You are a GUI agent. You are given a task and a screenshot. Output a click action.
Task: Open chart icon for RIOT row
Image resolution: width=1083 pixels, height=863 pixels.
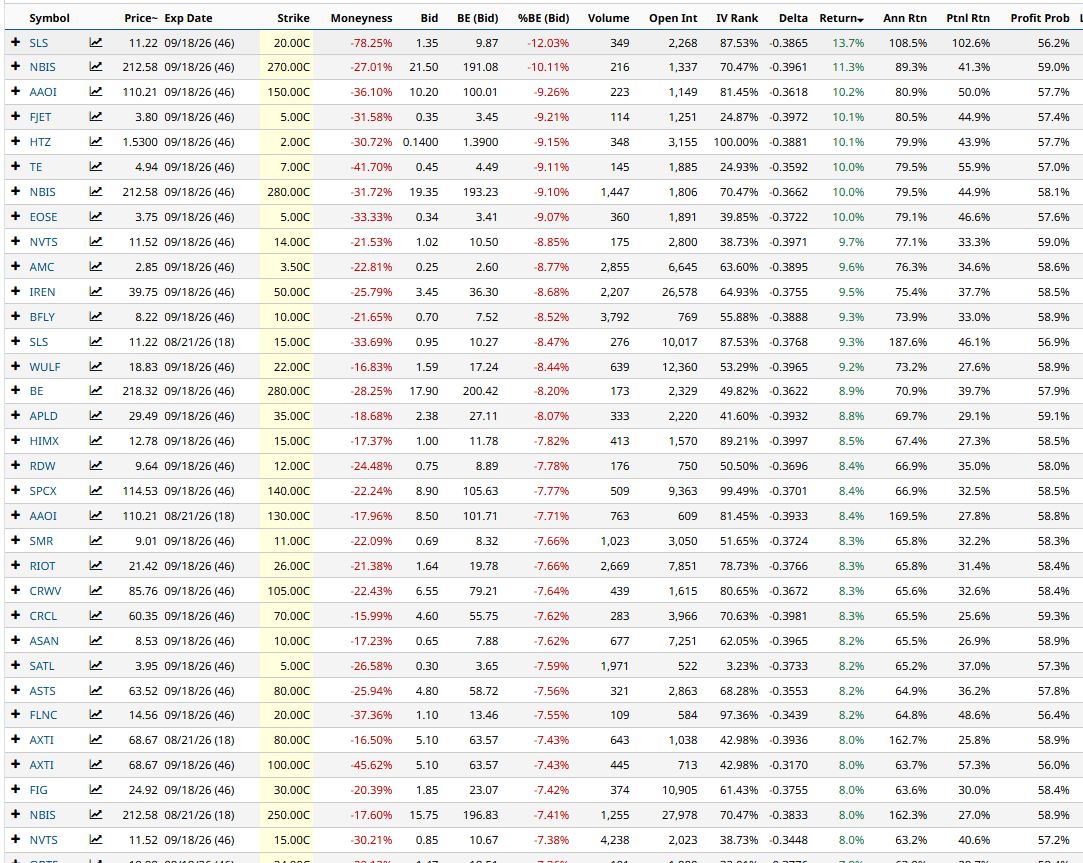tap(96, 566)
